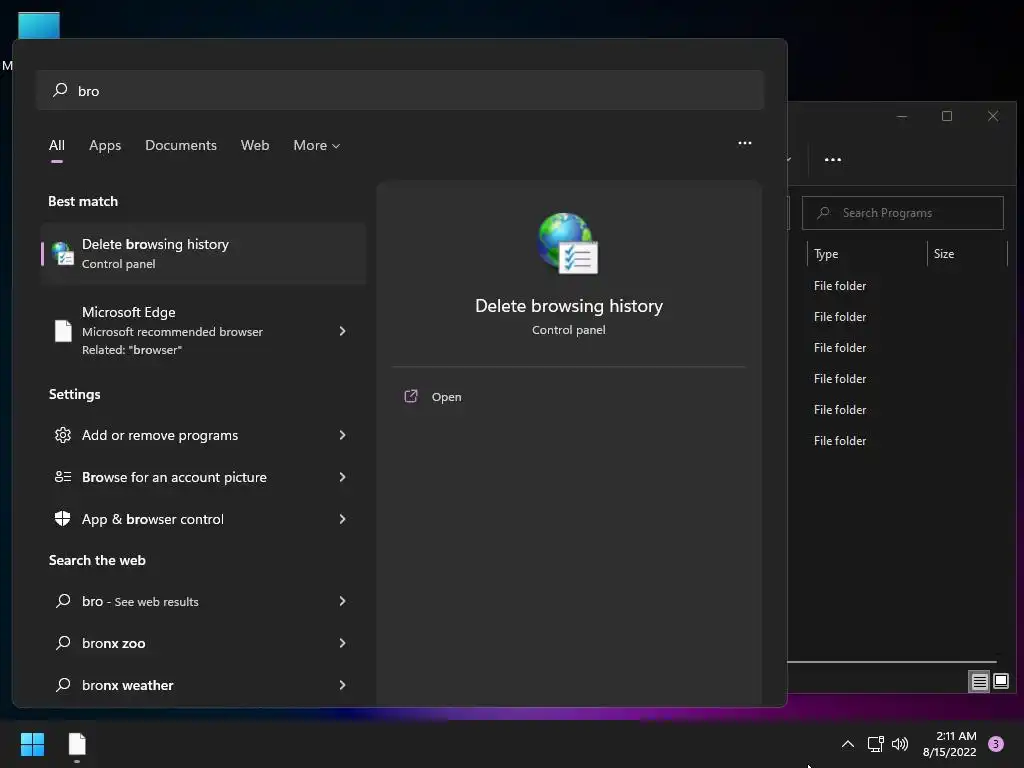Expand App & browser control chevron

point(342,519)
